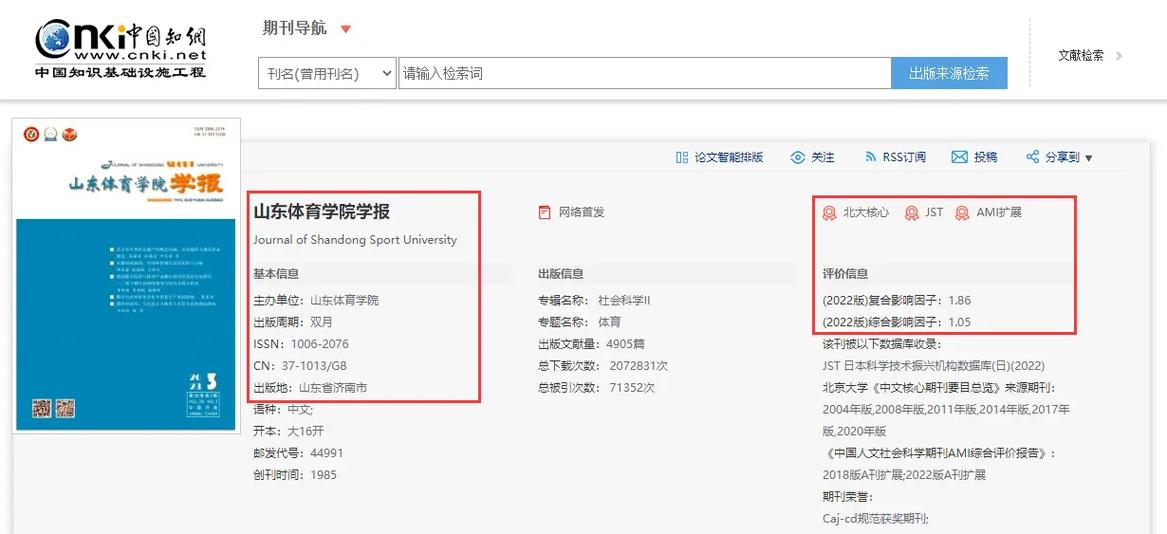This screenshot has width=1167, height=534.
Task: Click the RSS订阅 feed icon
Action: (x=871, y=157)
